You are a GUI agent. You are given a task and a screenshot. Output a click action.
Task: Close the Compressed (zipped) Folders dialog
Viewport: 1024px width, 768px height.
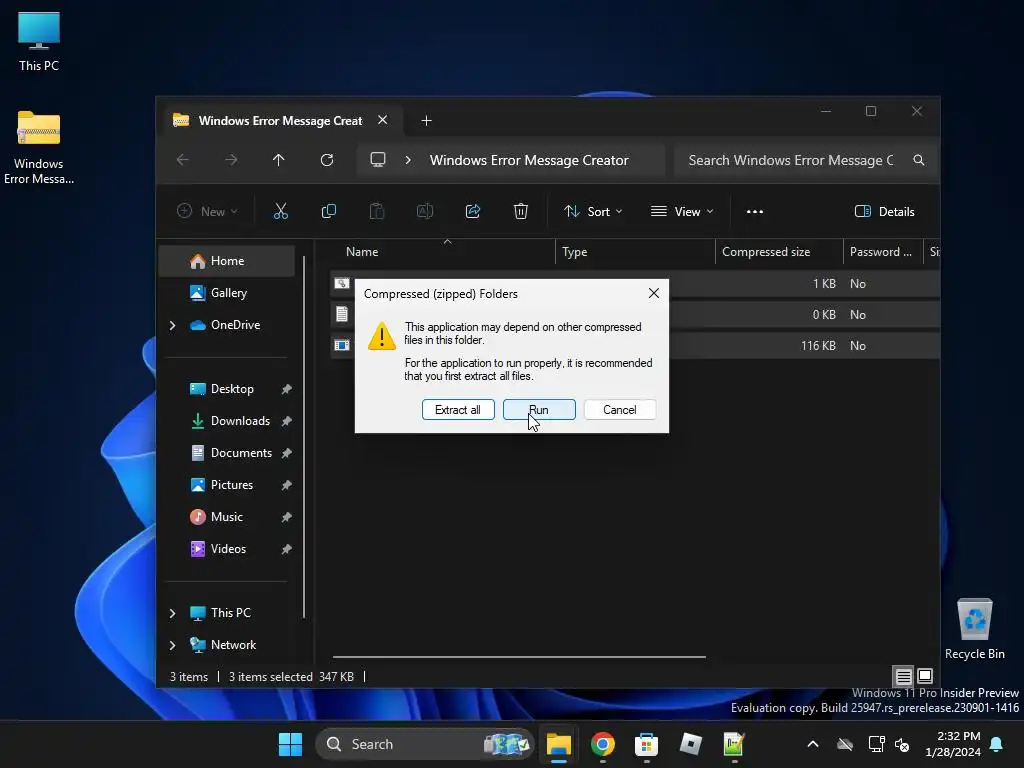coord(654,293)
